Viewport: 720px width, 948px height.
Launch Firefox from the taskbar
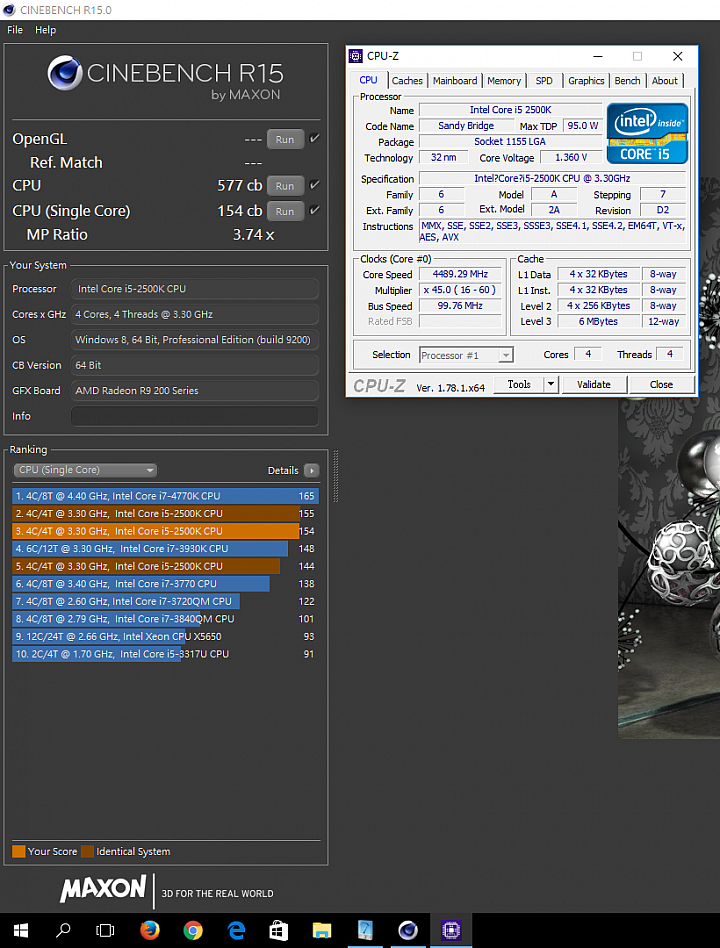[x=149, y=930]
